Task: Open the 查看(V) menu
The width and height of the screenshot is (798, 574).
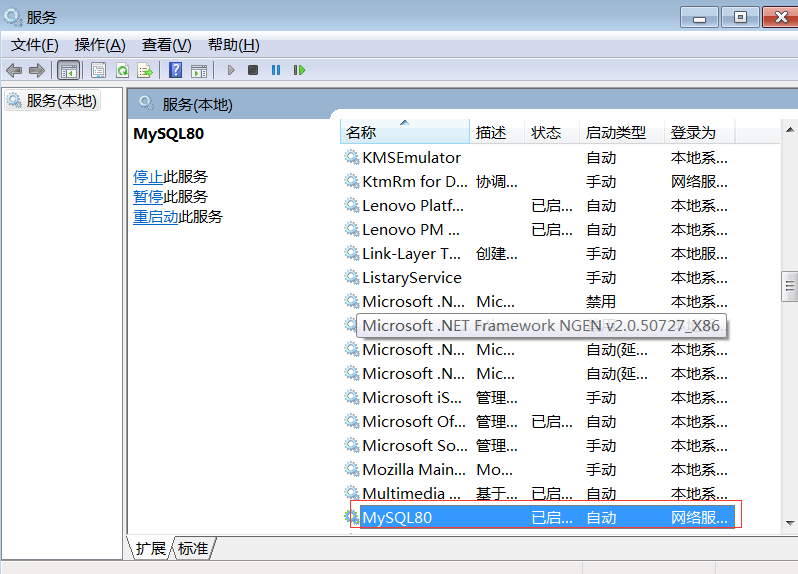Action: pos(166,45)
